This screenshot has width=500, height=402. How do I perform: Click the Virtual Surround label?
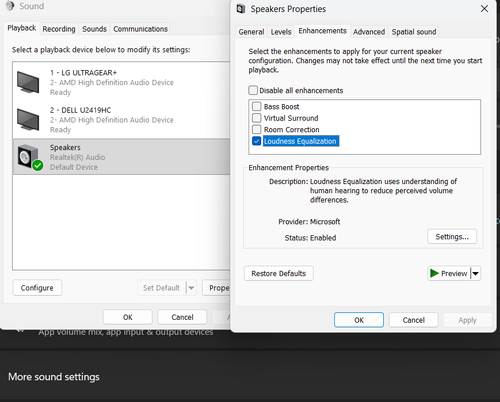click(x=291, y=118)
